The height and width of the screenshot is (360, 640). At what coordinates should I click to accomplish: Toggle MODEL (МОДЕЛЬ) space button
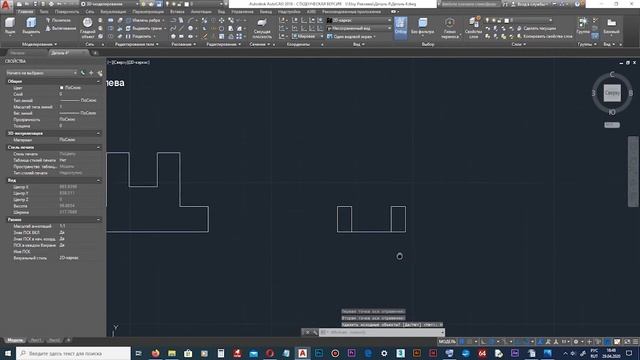coord(447,342)
